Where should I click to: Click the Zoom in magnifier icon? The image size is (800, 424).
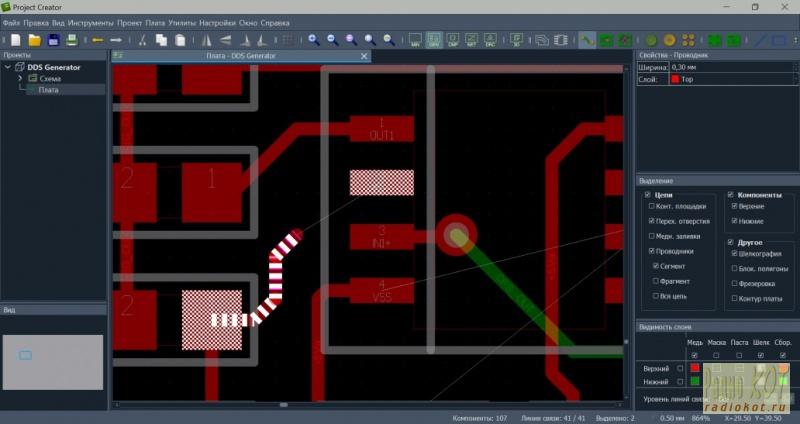(x=313, y=40)
